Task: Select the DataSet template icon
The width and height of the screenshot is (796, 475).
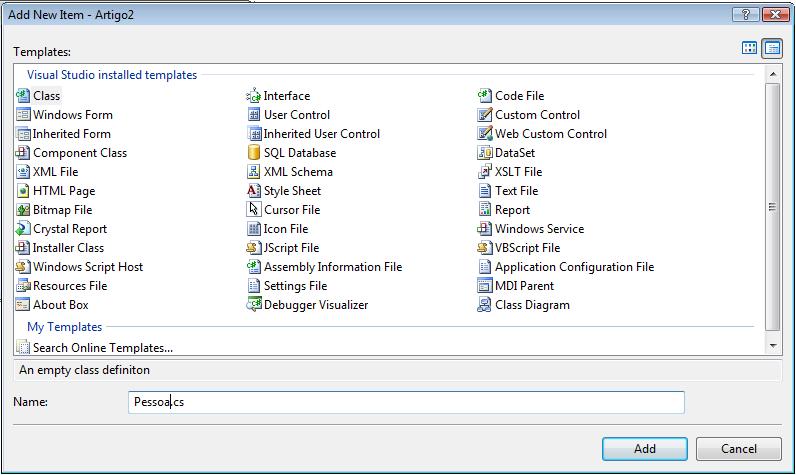Action: (x=486, y=153)
